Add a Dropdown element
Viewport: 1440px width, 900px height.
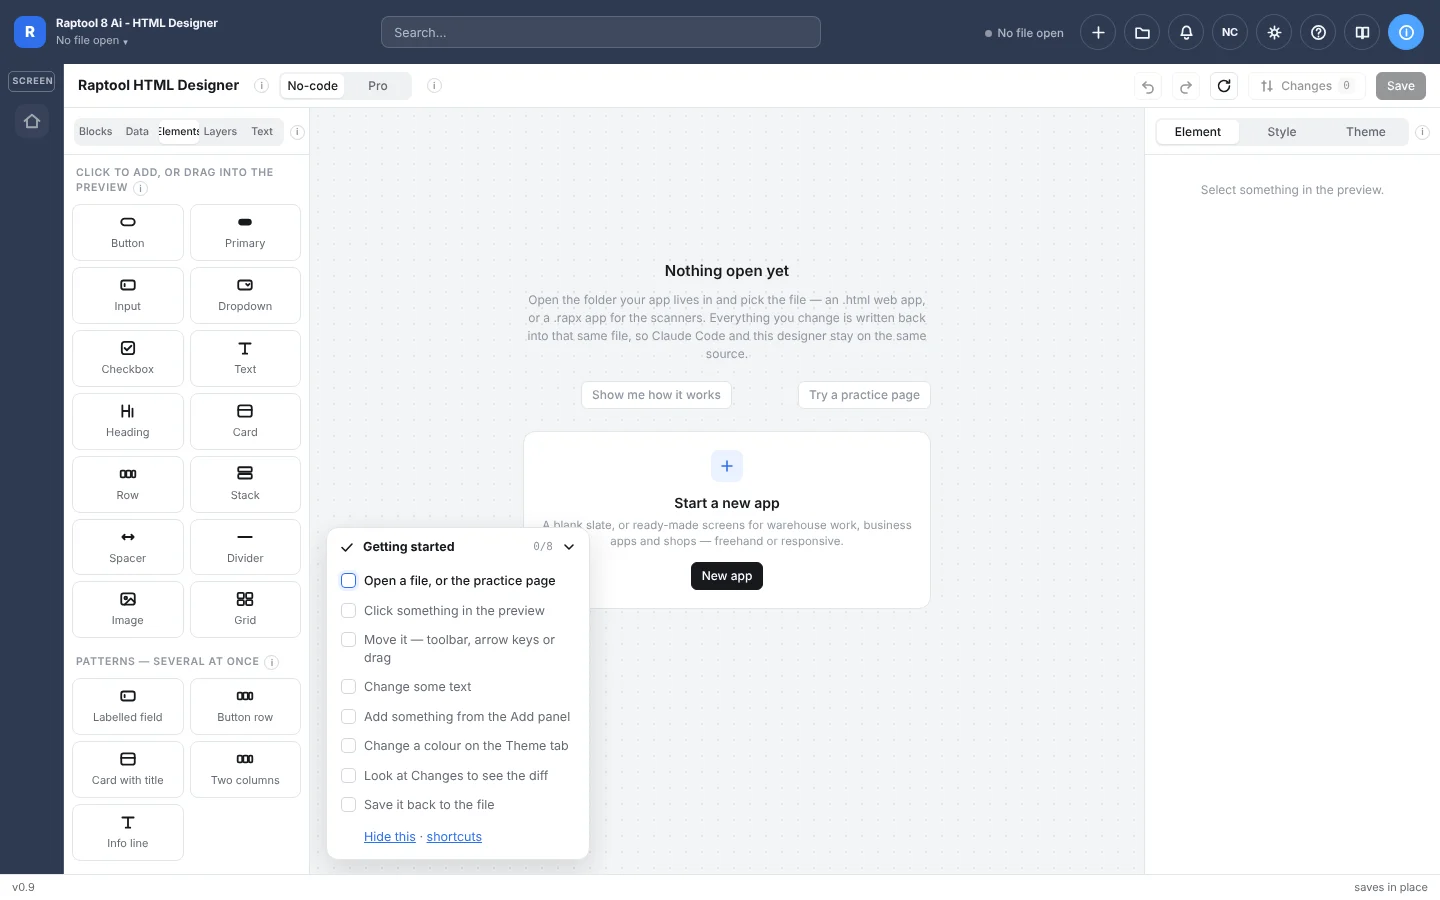(245, 295)
